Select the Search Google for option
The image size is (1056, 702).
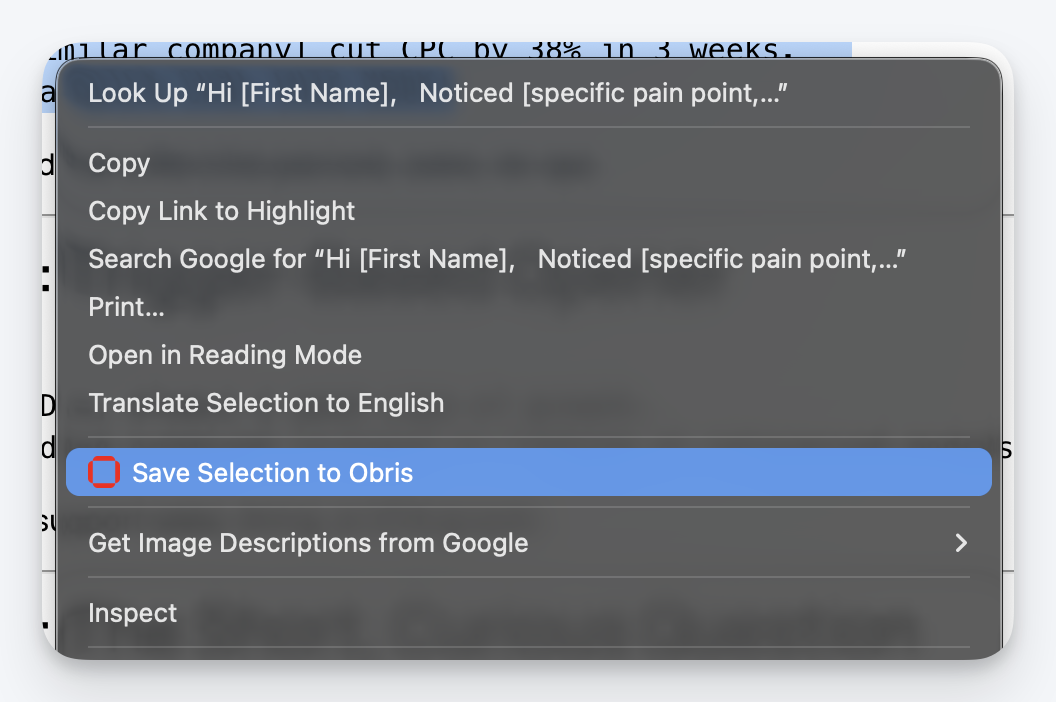coord(497,259)
